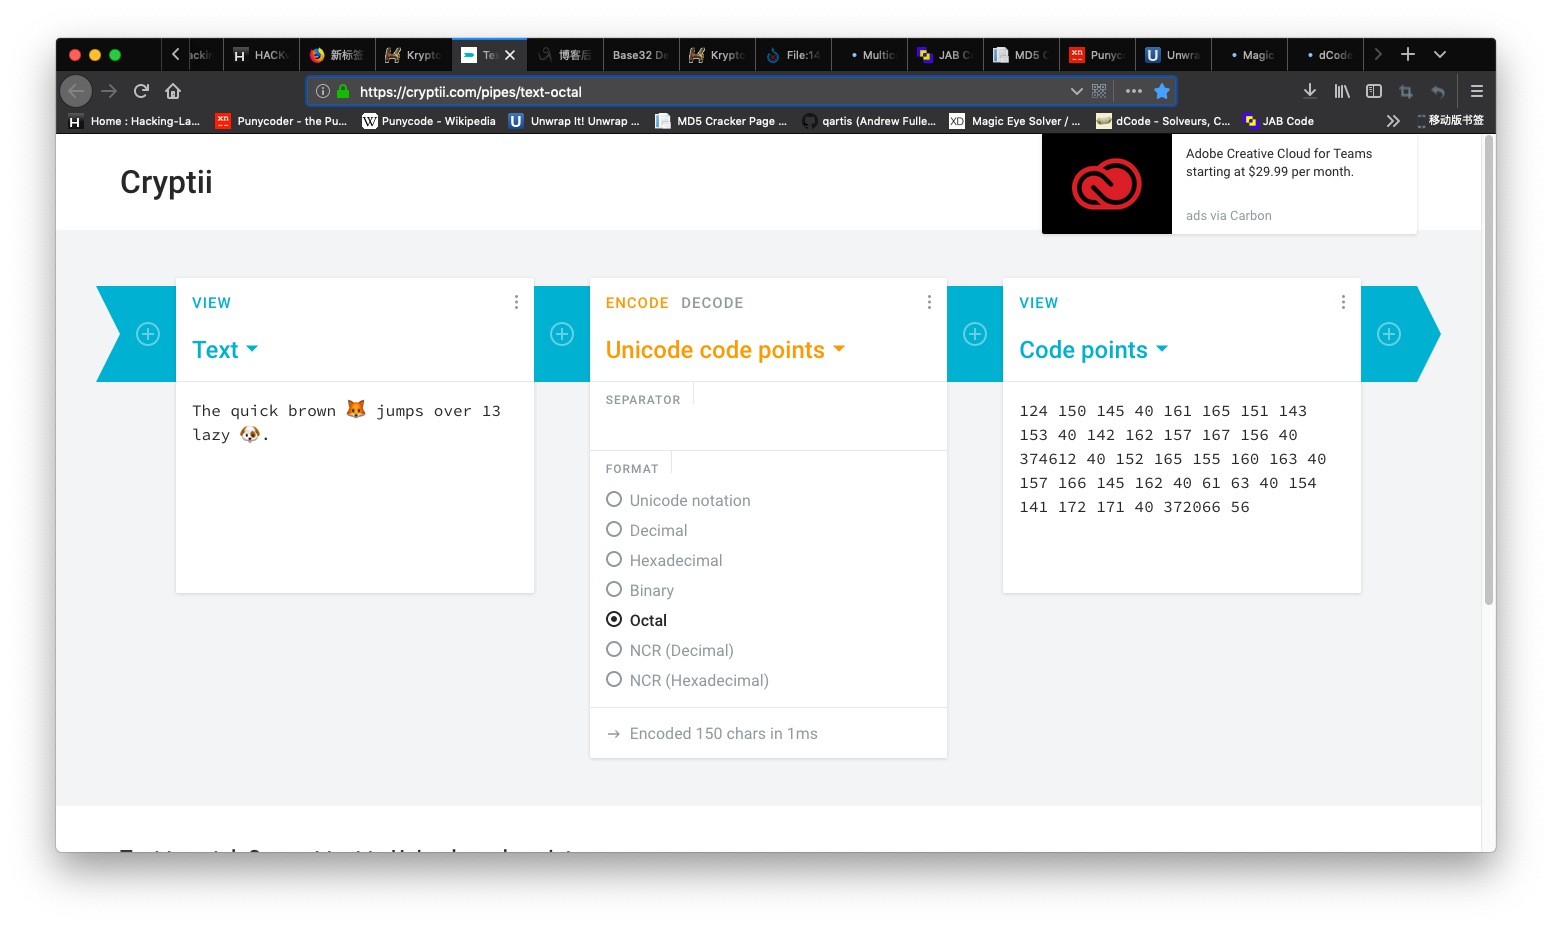
Task: Show more bookmarks chevron
Action: click(x=1393, y=121)
